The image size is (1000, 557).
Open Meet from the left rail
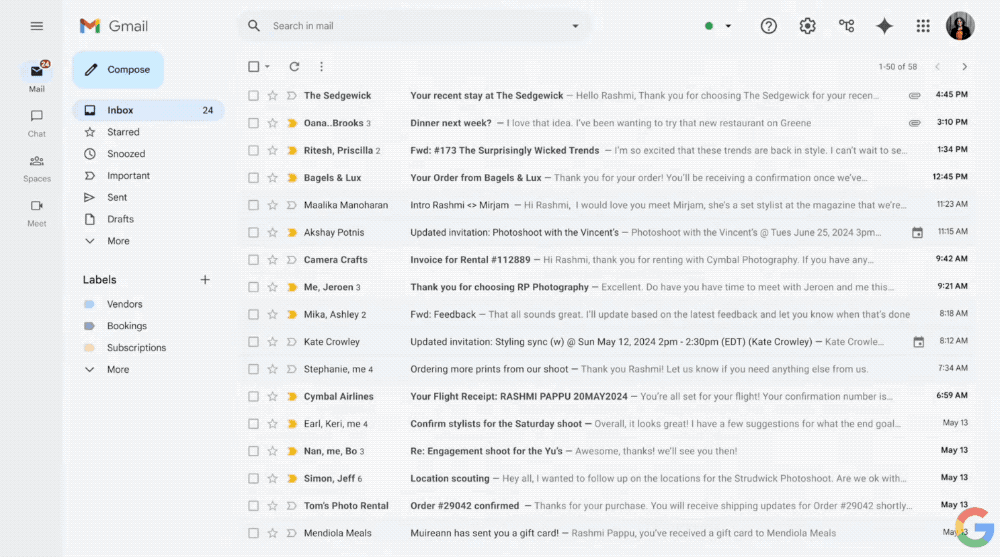click(37, 212)
